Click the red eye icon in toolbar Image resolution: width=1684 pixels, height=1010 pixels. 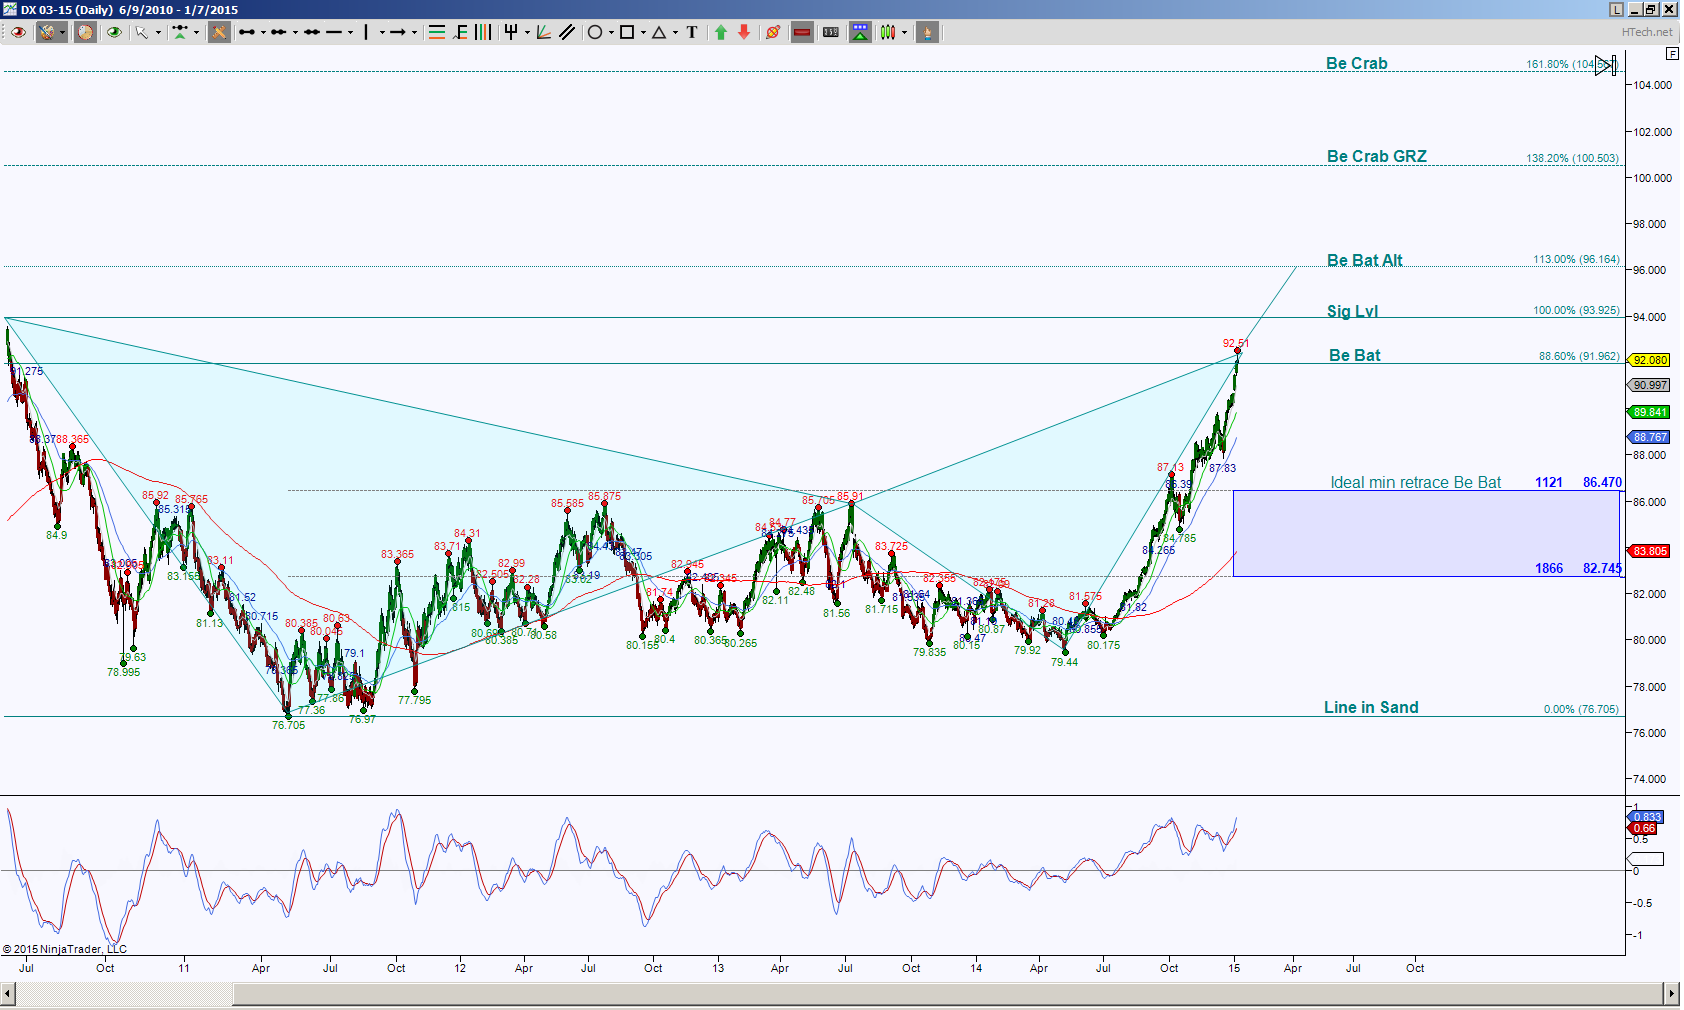(x=18, y=32)
